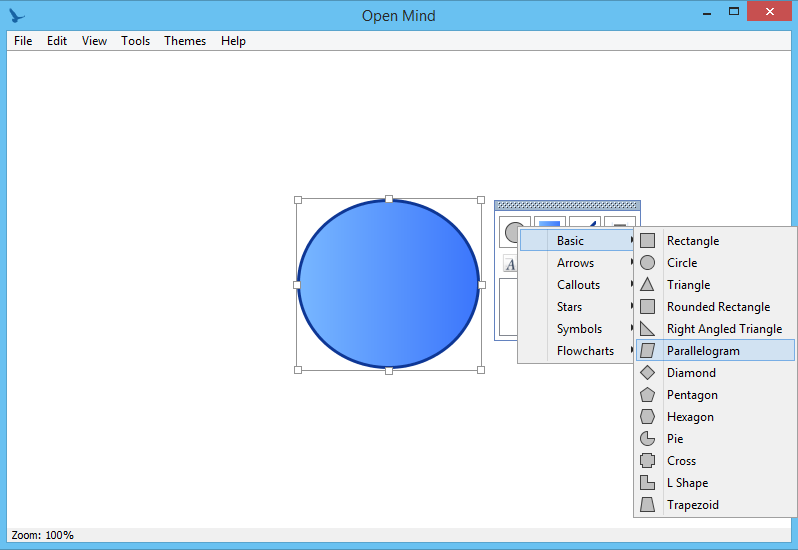Open the line style button in the floating toolbar
Viewport: 798px width, 550px height.
coord(620,222)
